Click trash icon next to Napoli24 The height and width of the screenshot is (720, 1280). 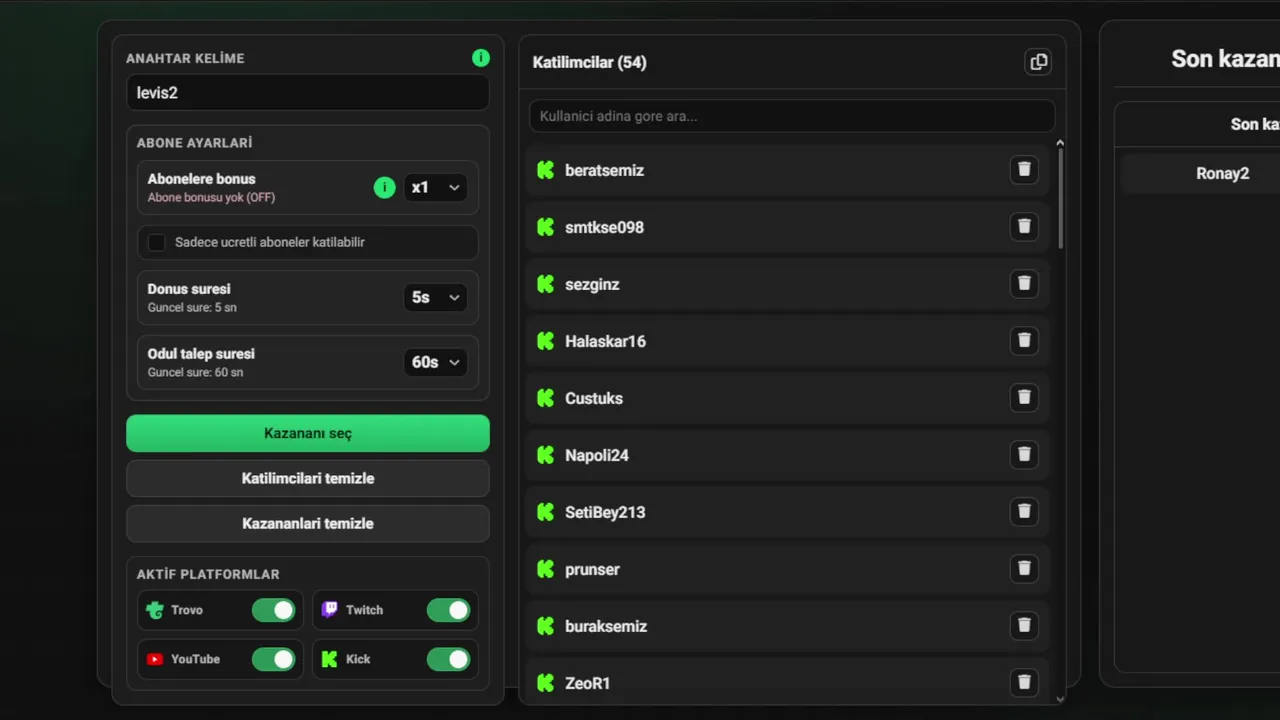(1024, 455)
